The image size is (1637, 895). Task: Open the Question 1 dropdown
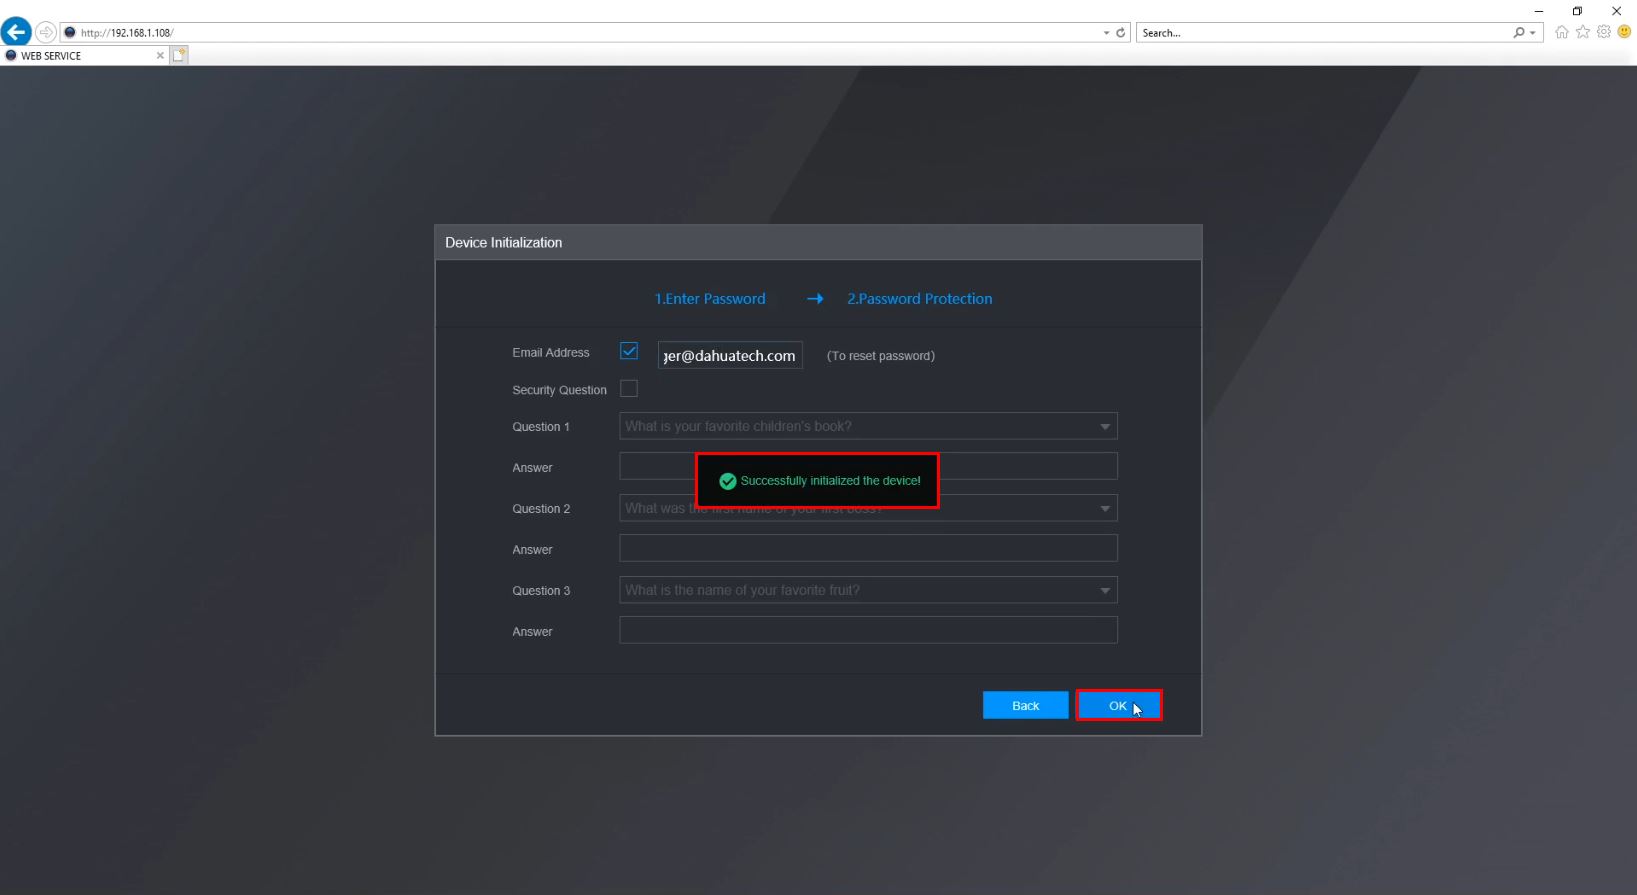coord(868,426)
